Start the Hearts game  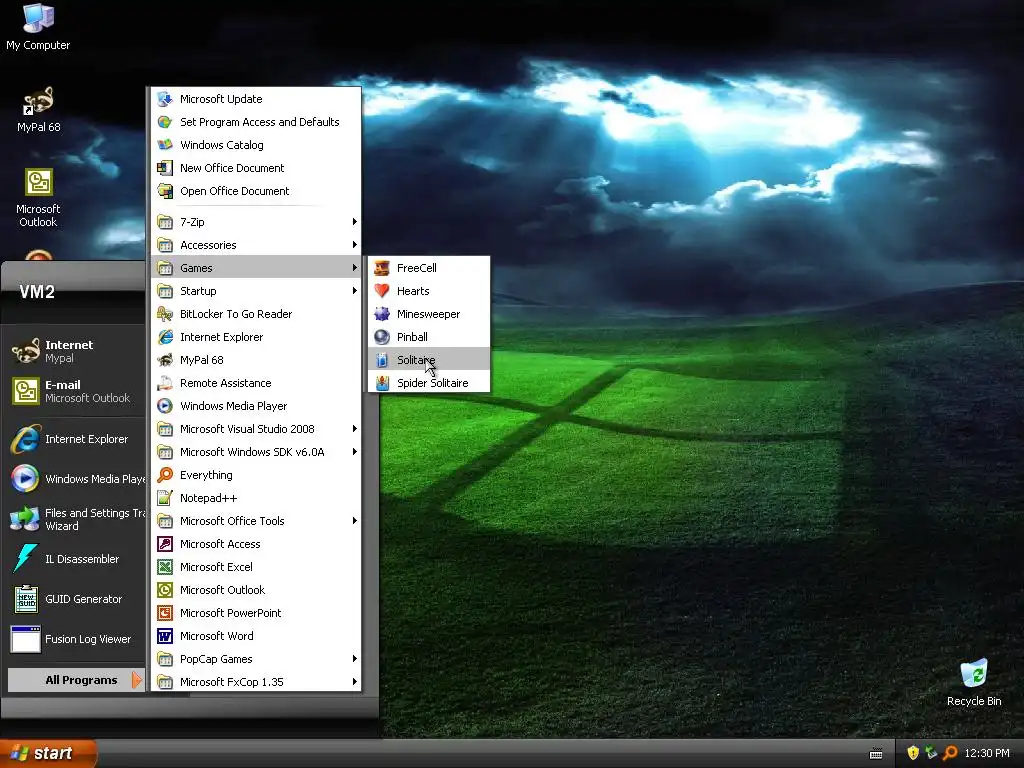(429, 291)
